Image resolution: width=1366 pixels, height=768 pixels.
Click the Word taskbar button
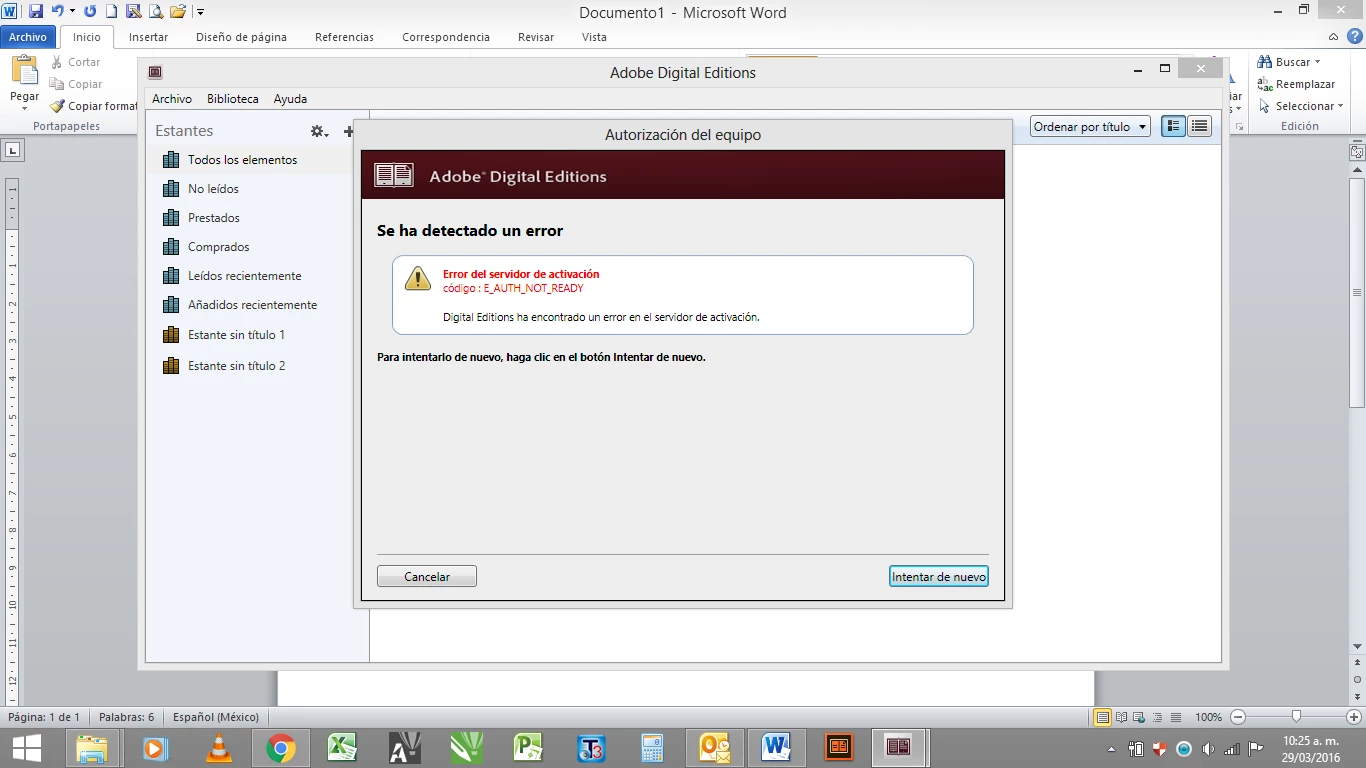click(777, 748)
